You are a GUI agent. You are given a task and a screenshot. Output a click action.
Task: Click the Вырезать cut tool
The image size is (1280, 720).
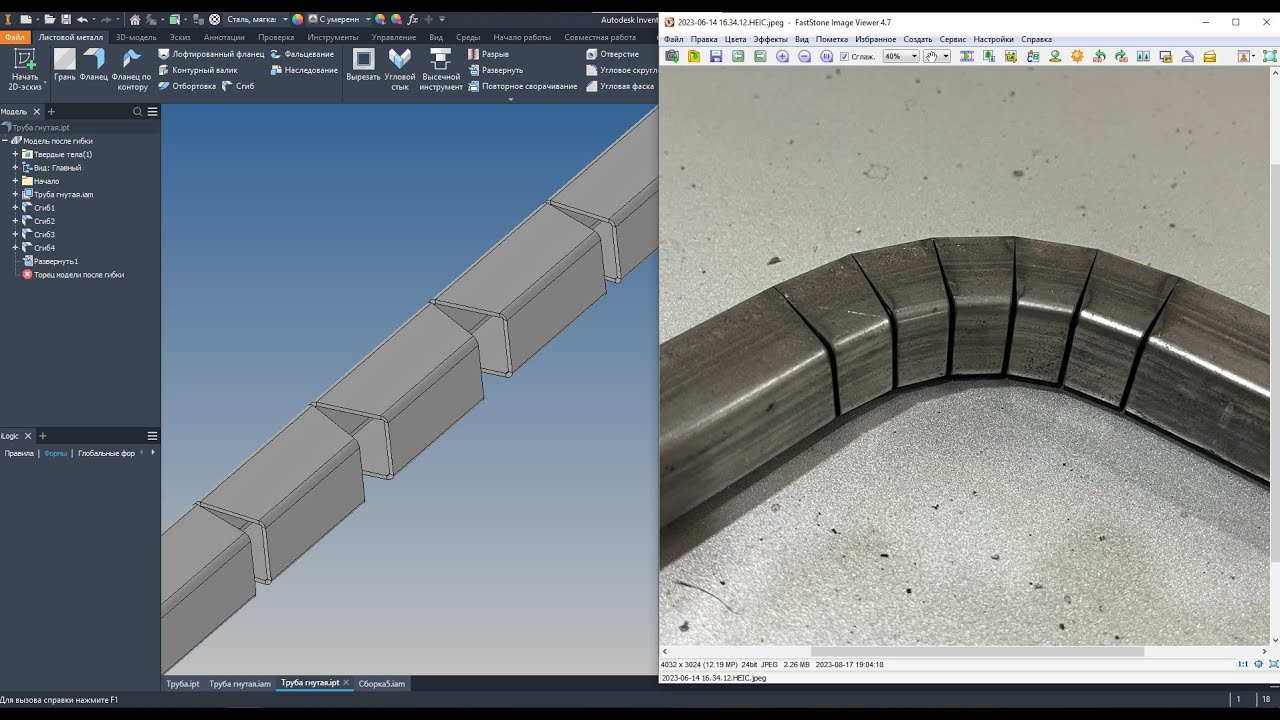(364, 64)
